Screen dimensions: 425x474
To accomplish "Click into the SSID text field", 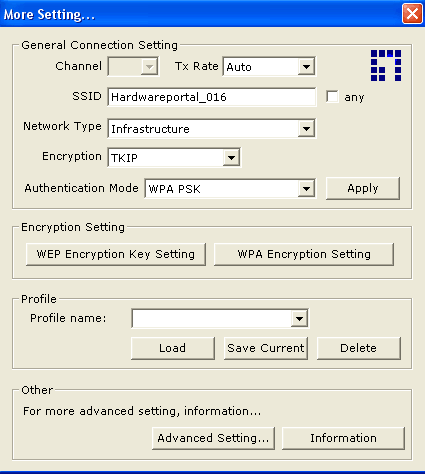I will [x=212, y=97].
